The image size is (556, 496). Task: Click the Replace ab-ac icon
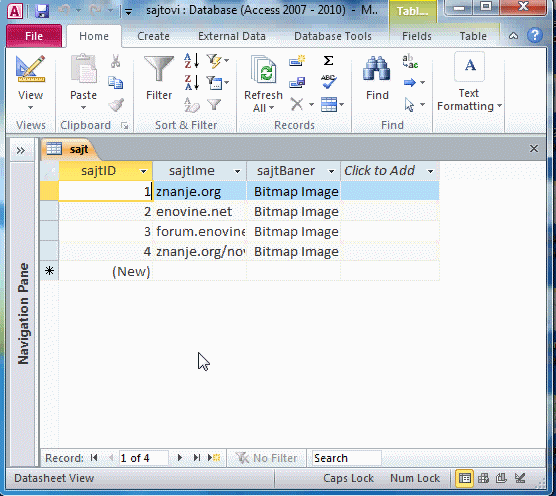coord(410,61)
